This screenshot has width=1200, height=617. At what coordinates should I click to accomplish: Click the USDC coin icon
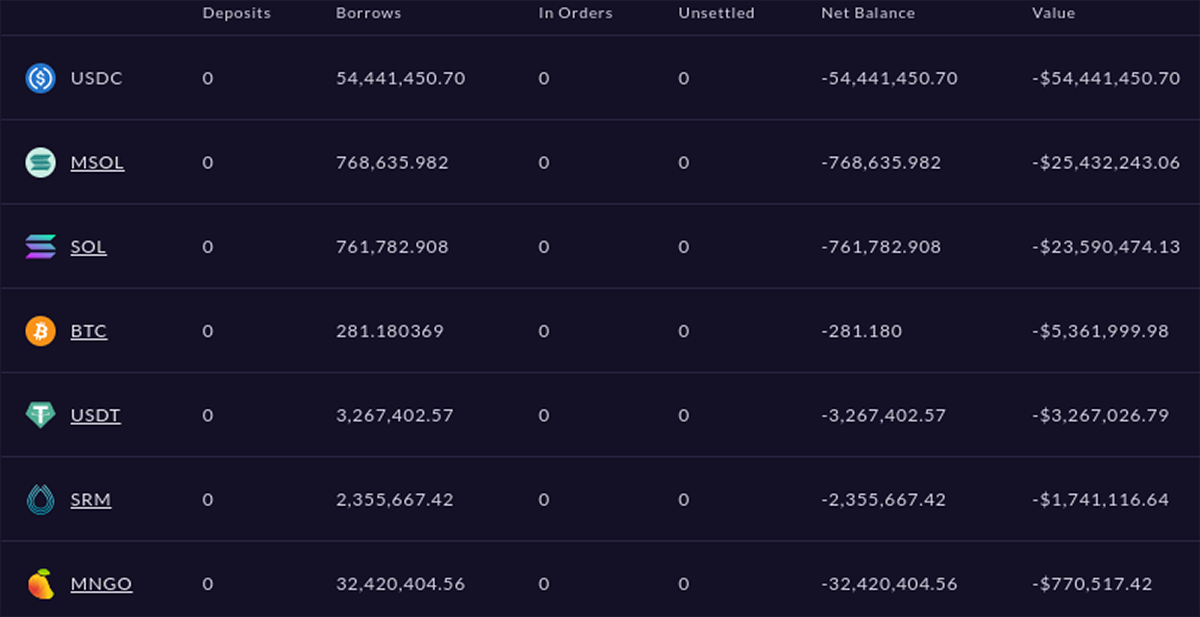point(40,78)
